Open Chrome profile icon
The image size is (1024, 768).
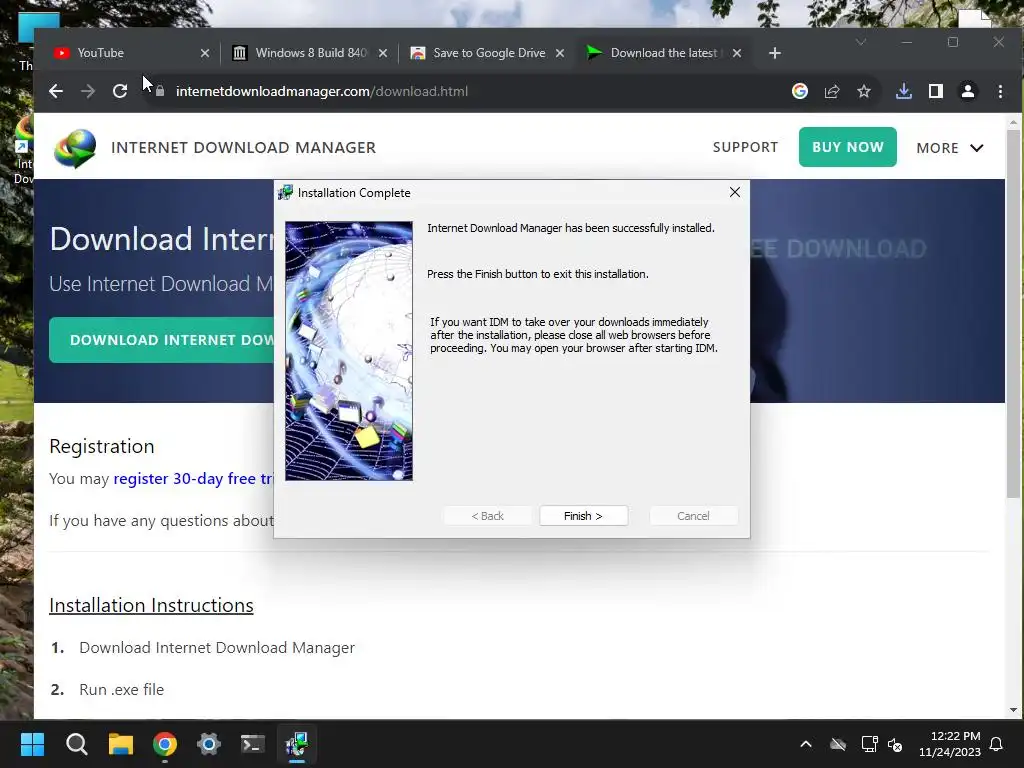click(968, 91)
